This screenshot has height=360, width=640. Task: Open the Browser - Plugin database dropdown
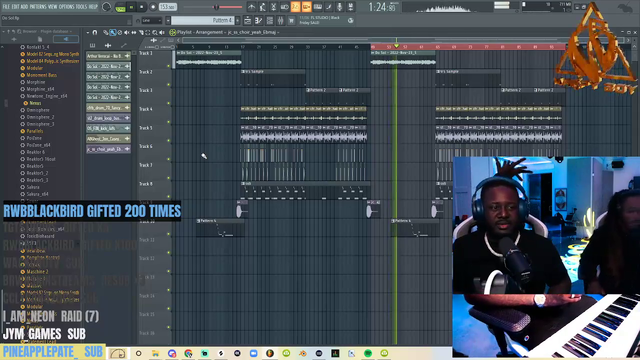click(47, 31)
